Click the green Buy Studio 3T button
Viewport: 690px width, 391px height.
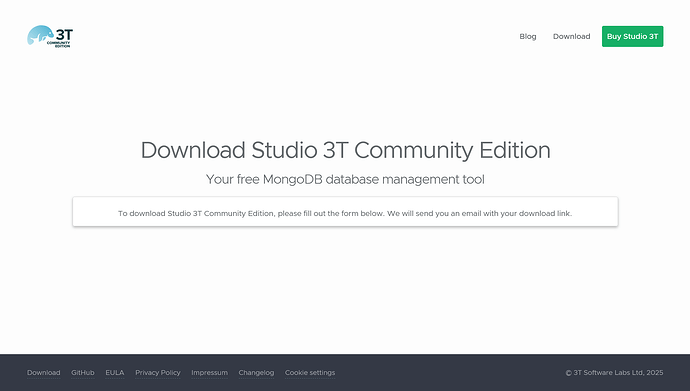point(632,37)
